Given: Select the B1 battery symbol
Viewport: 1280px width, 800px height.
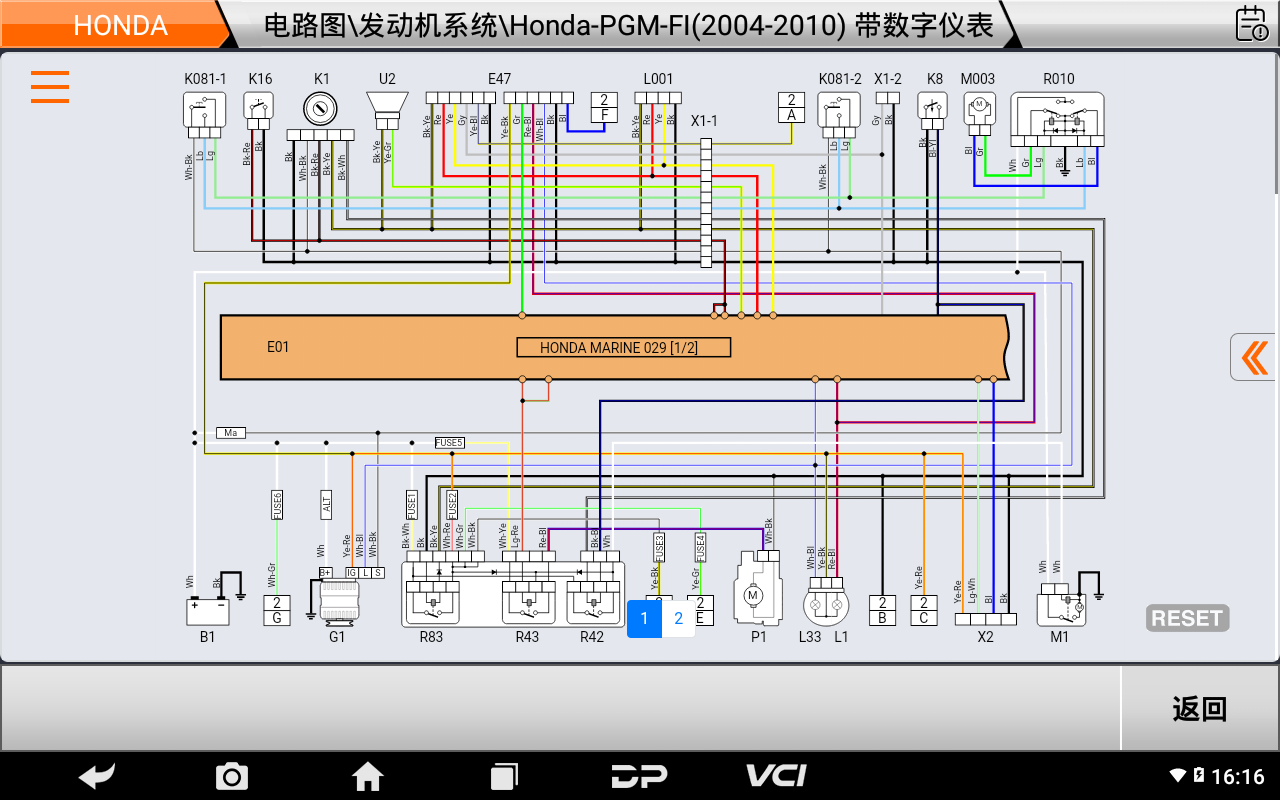Looking at the screenshot, I should tap(208, 610).
